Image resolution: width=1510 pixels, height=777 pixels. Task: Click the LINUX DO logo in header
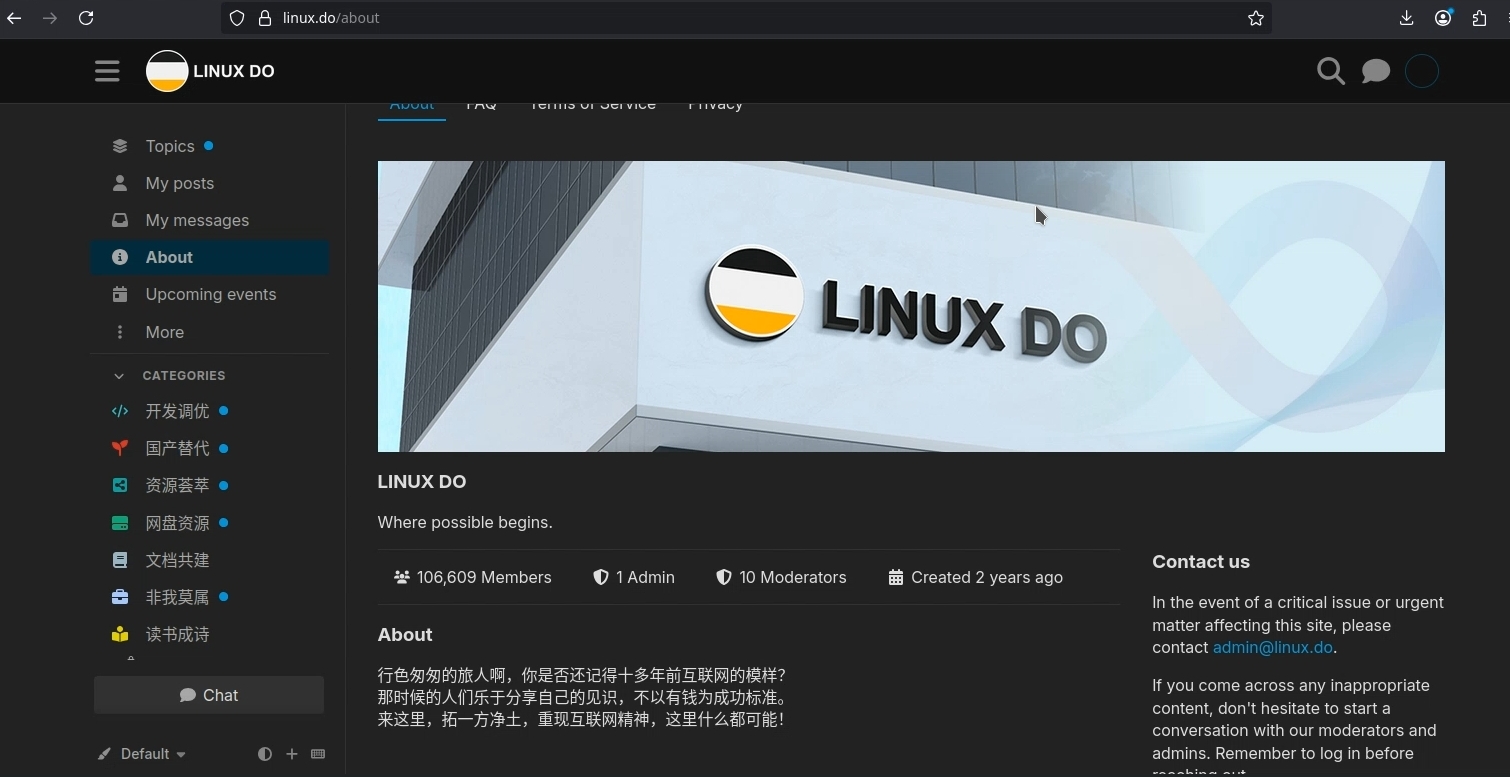[211, 71]
